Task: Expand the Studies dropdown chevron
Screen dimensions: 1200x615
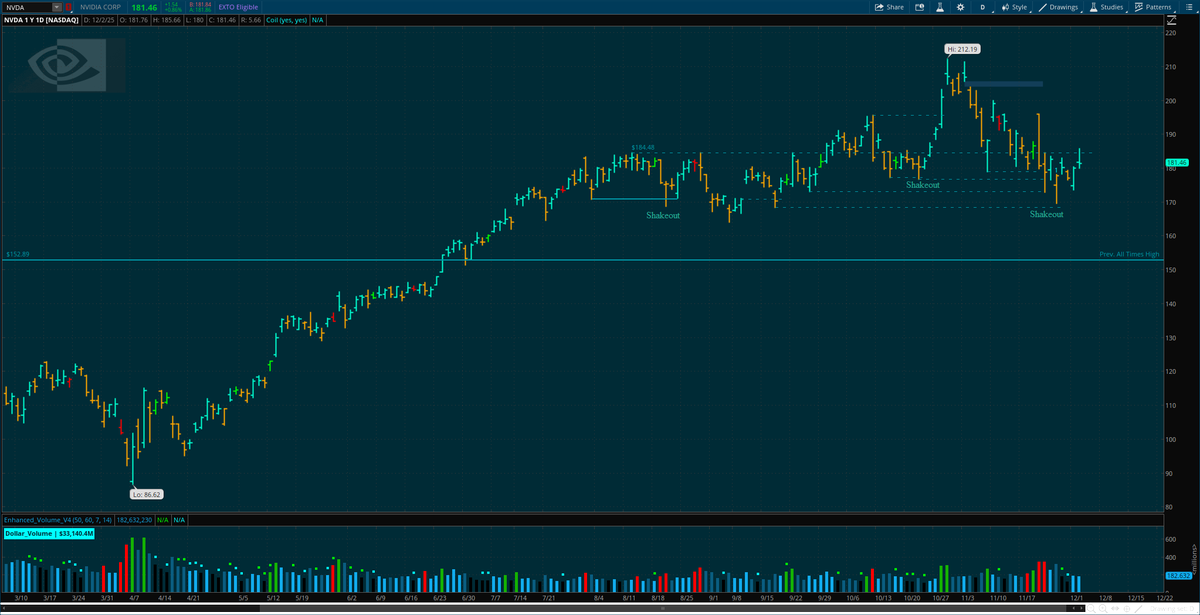Action: point(1127,9)
